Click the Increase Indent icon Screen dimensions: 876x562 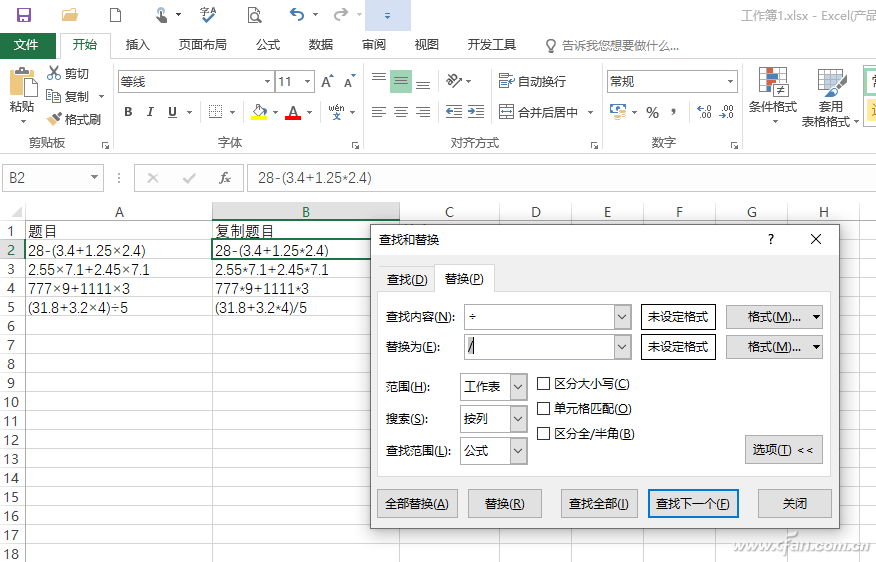point(476,112)
